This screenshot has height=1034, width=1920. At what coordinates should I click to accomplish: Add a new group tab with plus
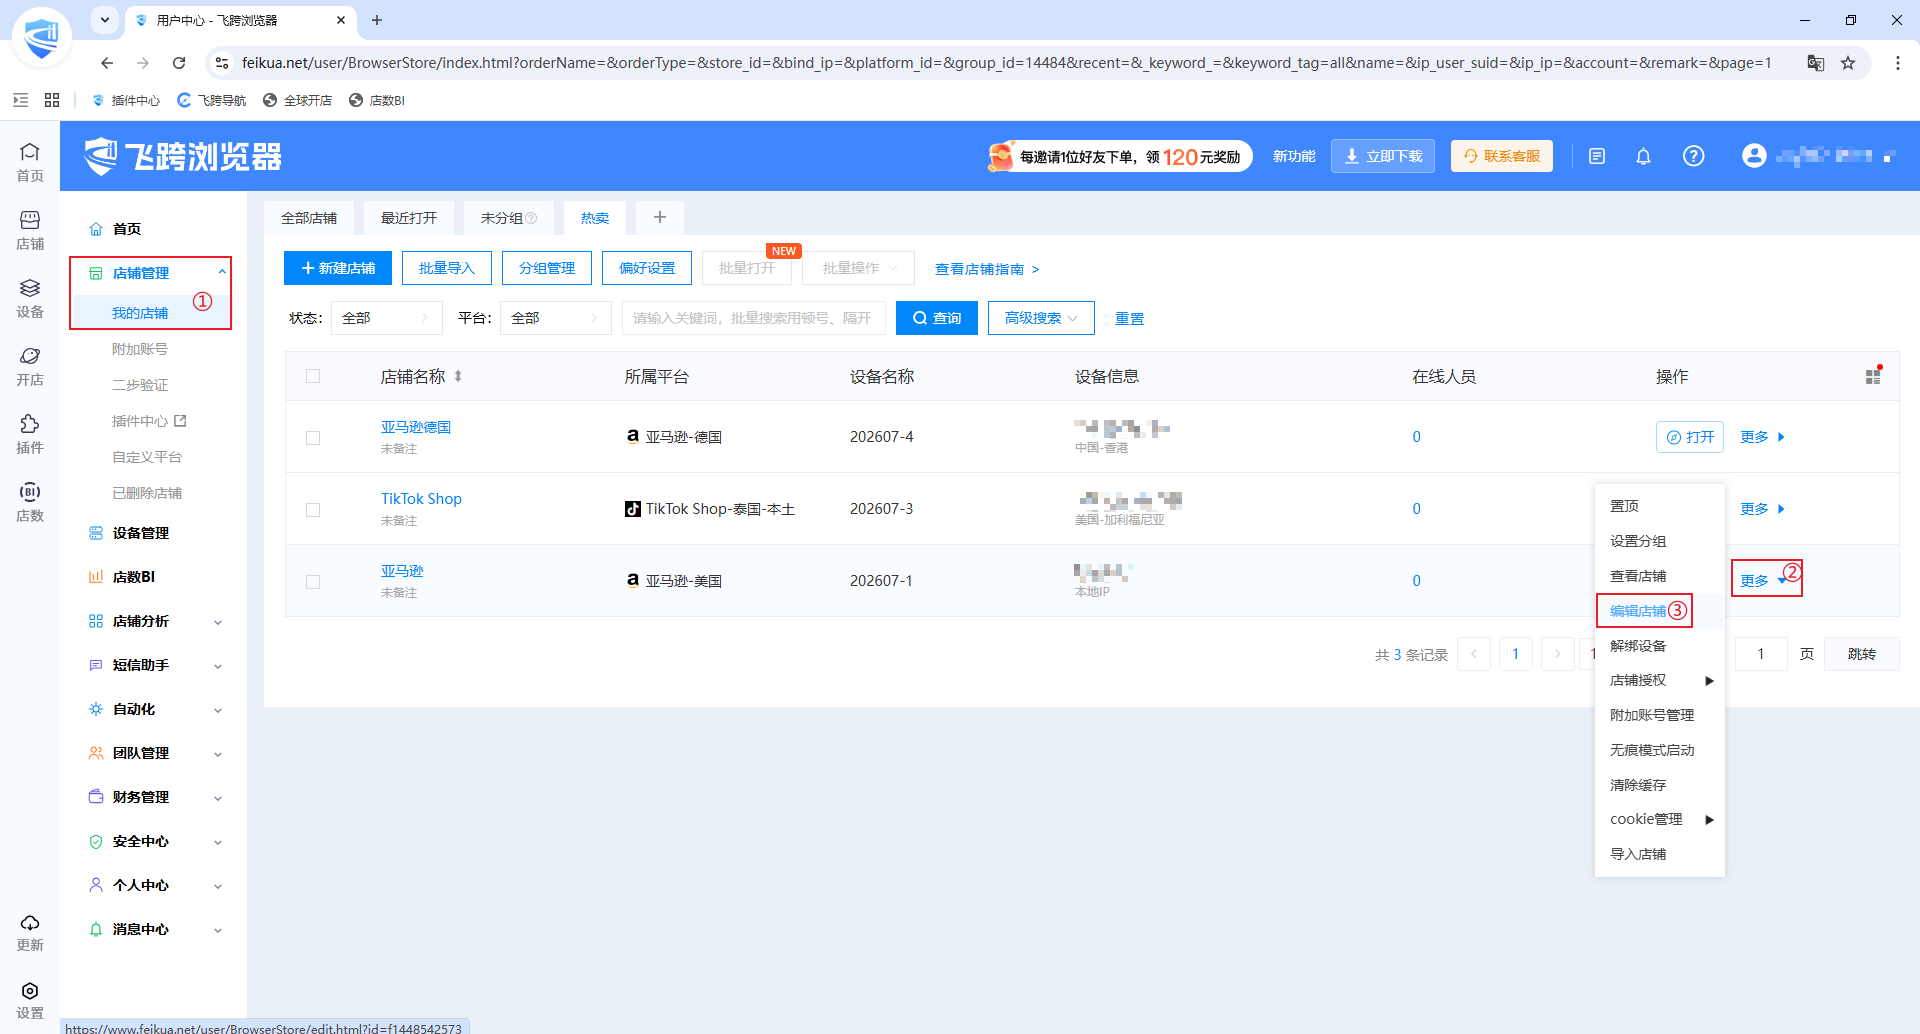(x=660, y=217)
